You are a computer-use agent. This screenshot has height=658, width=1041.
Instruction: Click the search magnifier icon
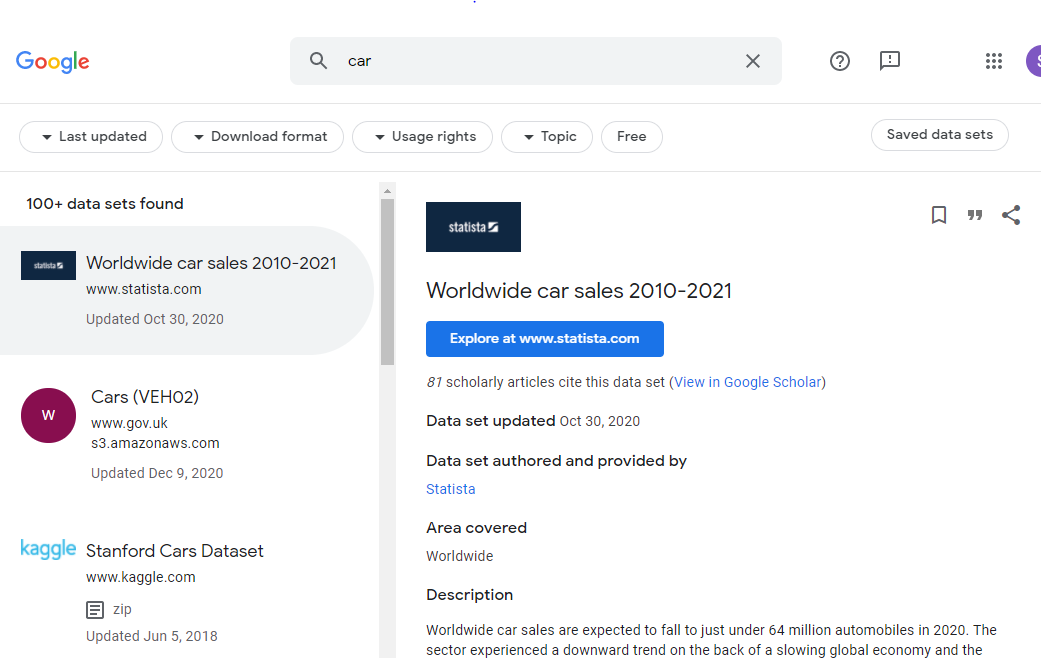click(319, 61)
